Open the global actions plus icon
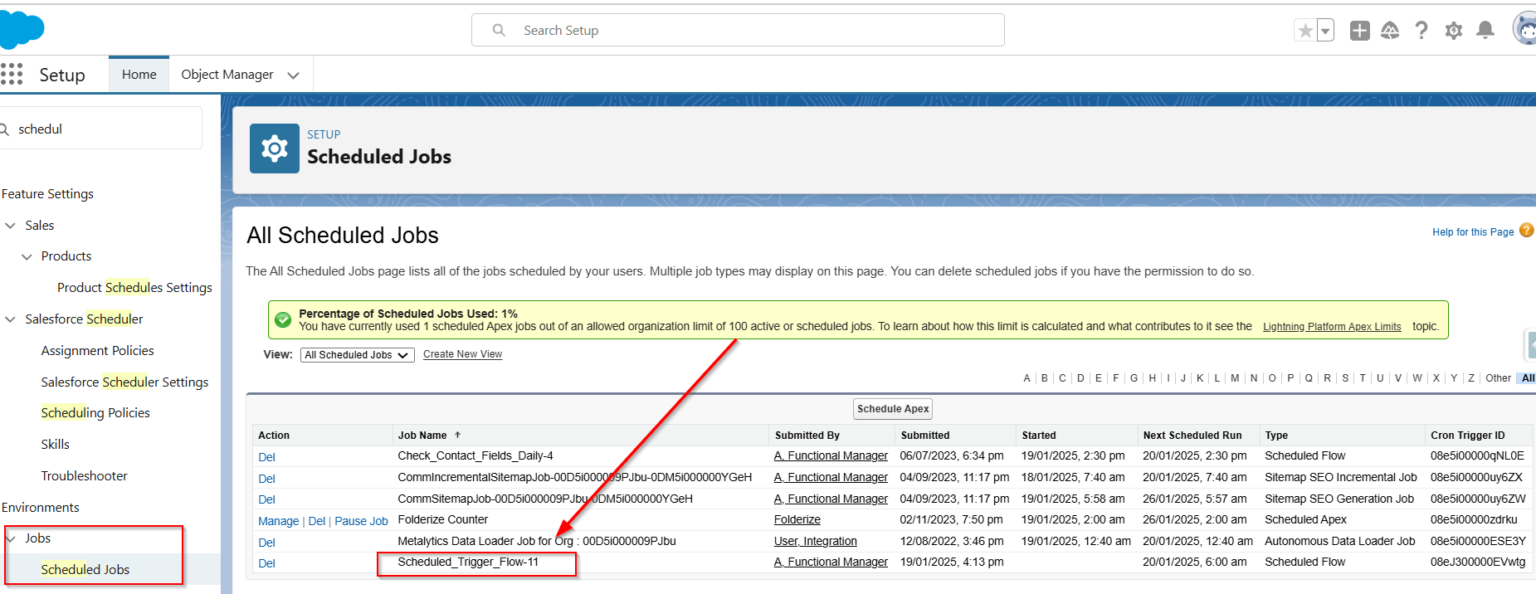1536x594 pixels. pos(1359,31)
